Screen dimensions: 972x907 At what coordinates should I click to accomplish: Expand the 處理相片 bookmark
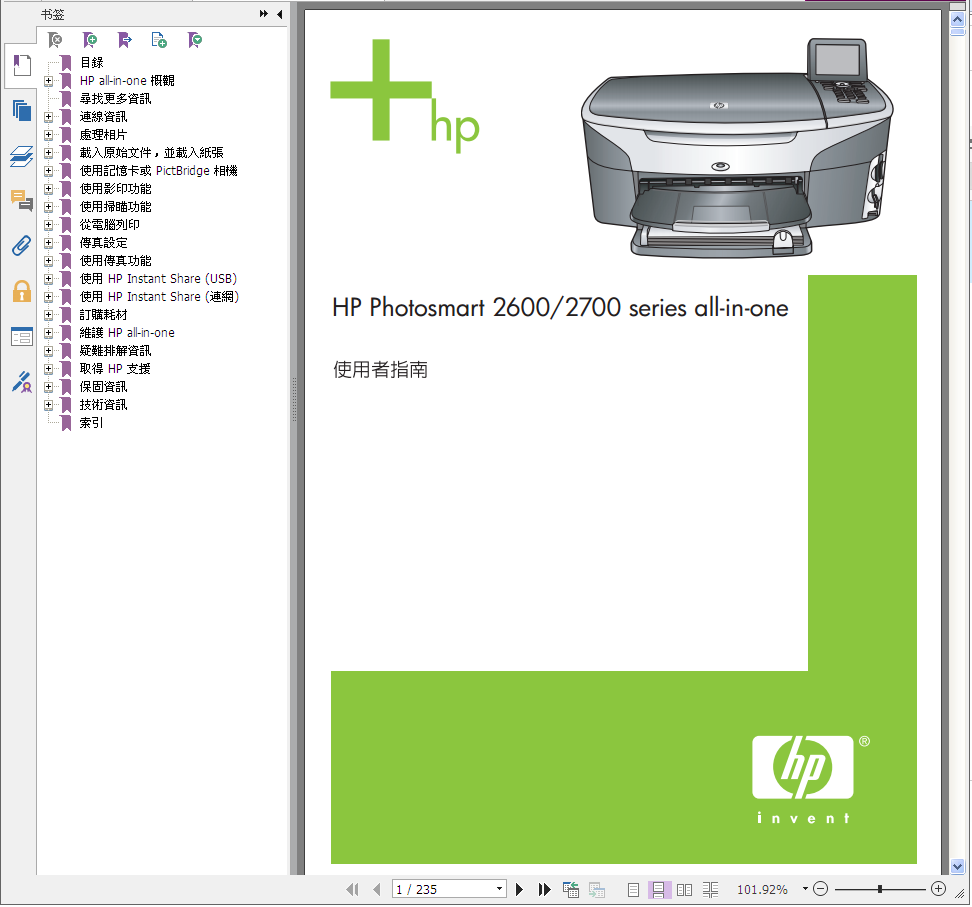pos(48,135)
